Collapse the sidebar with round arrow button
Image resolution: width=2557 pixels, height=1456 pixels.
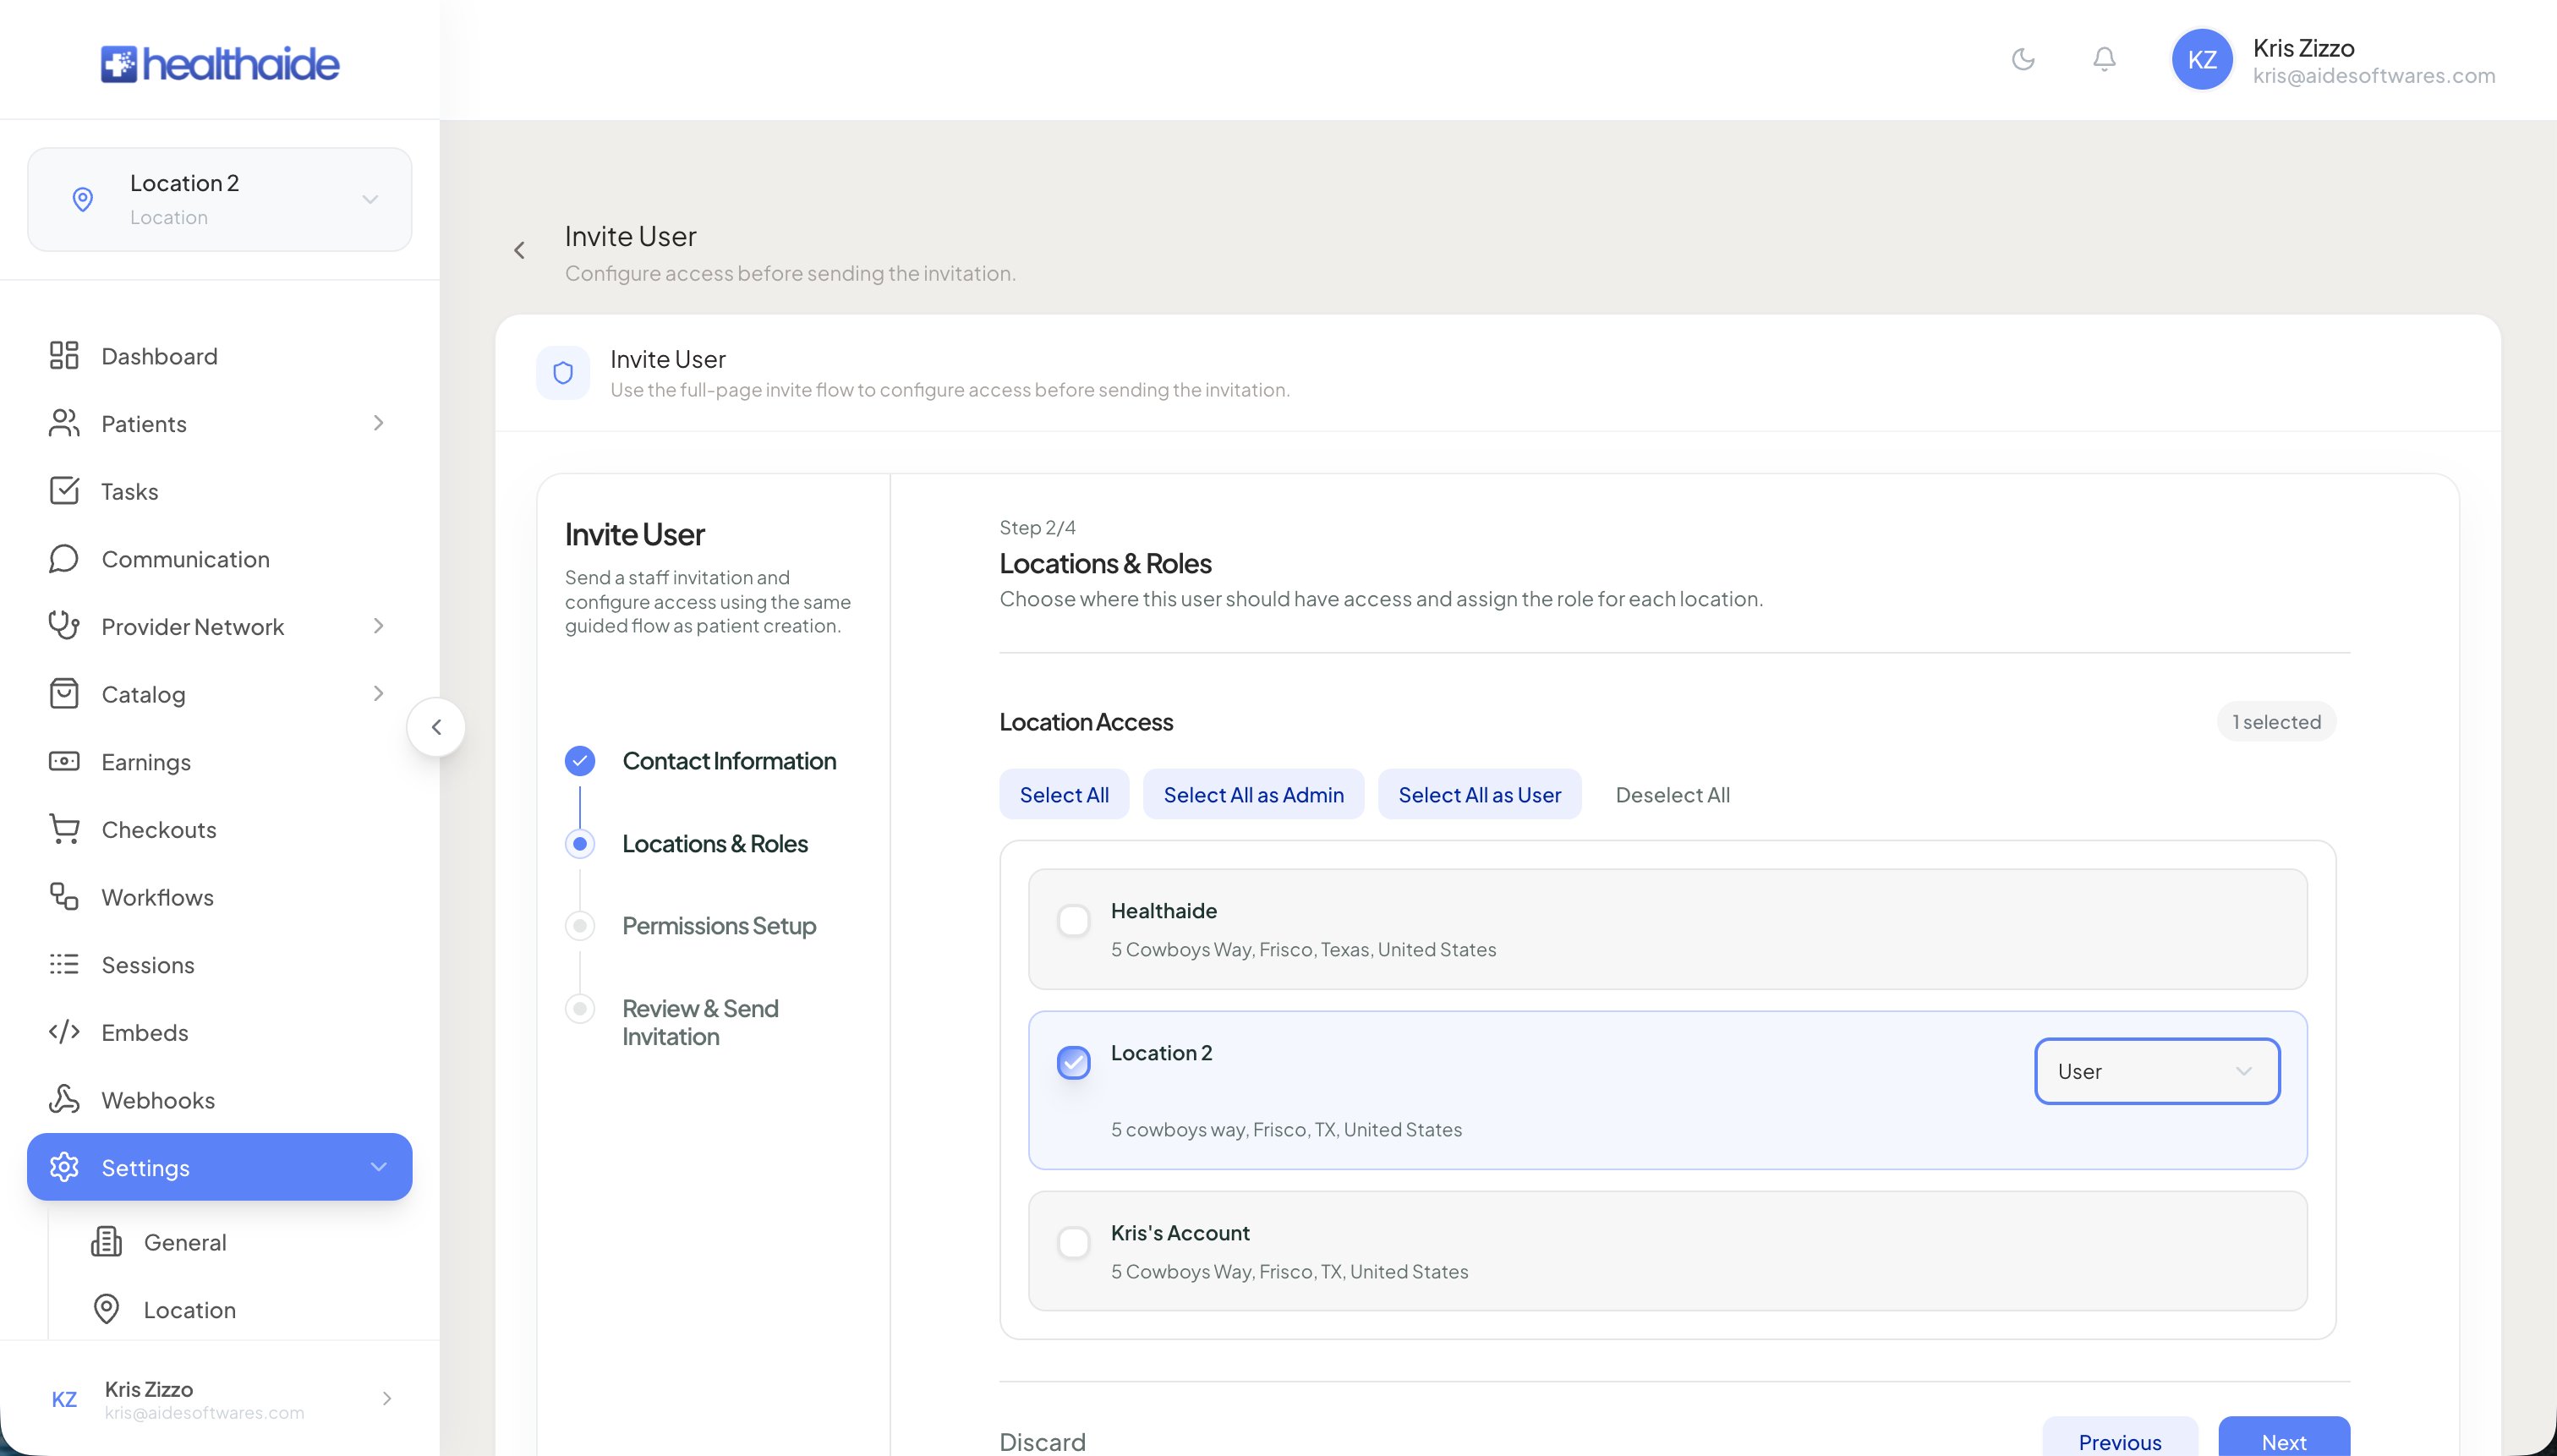coord(436,727)
